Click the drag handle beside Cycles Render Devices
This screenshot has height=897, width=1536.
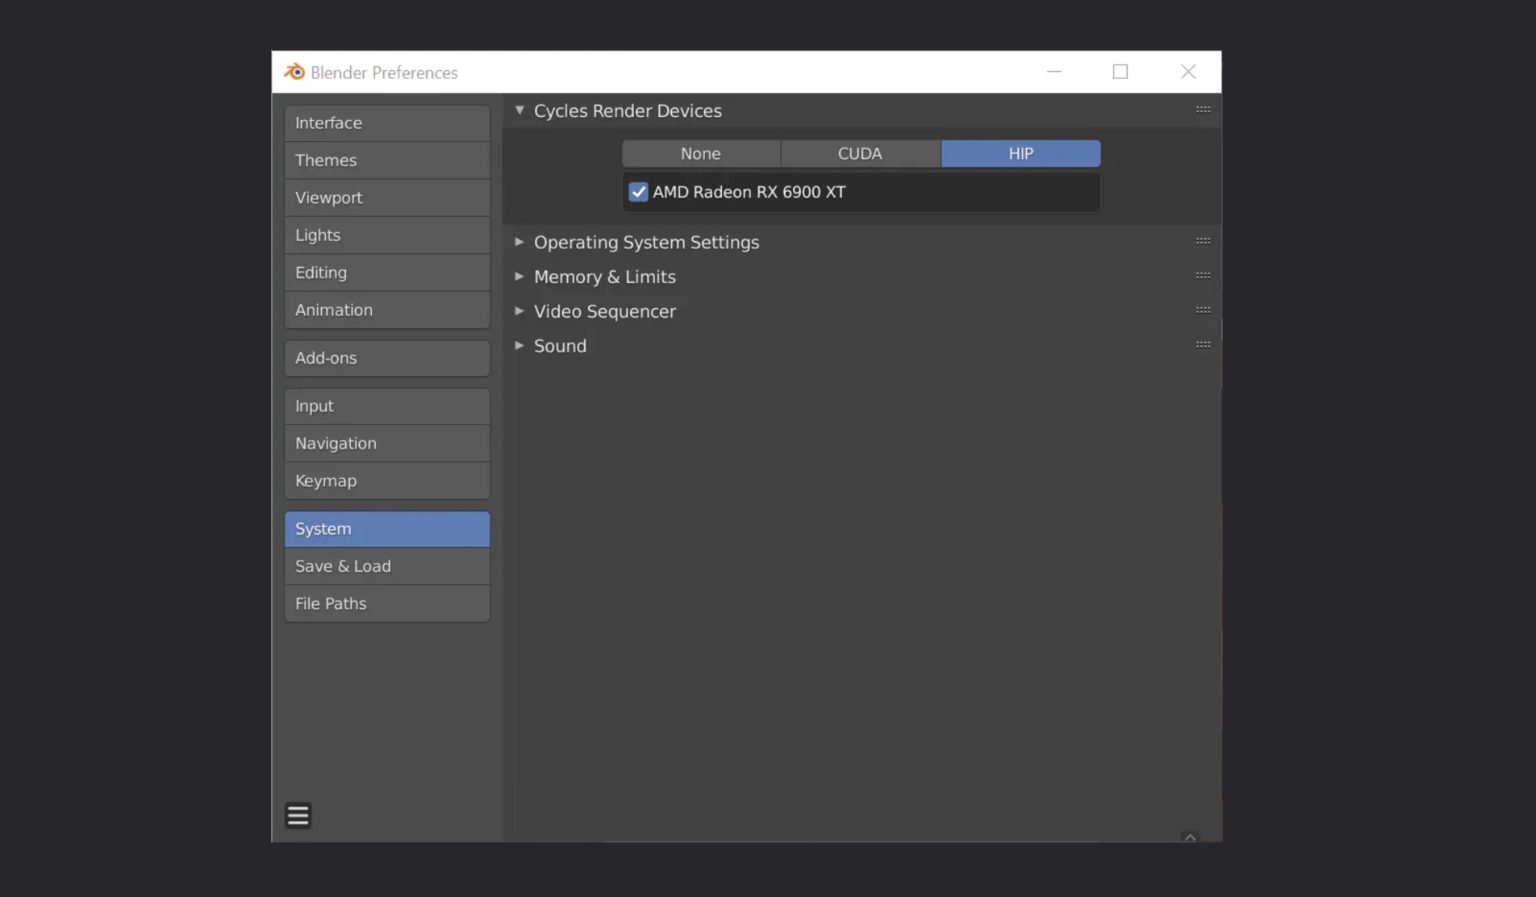(x=1202, y=110)
